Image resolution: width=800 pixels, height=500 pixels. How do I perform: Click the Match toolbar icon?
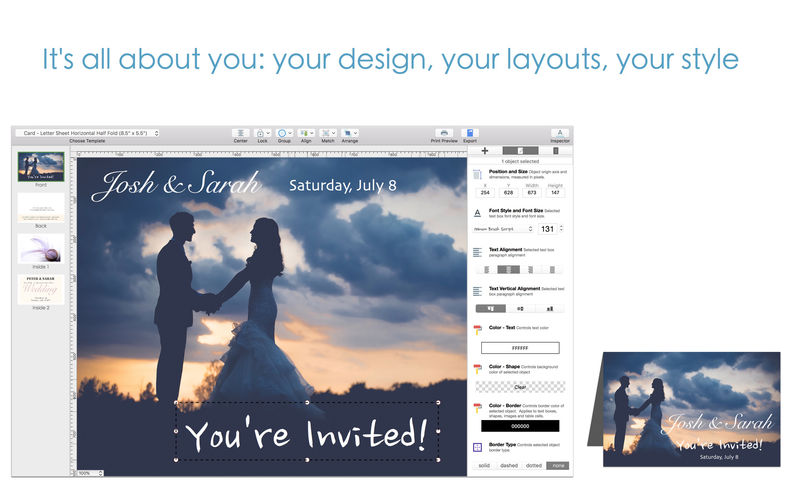pyautogui.click(x=326, y=133)
